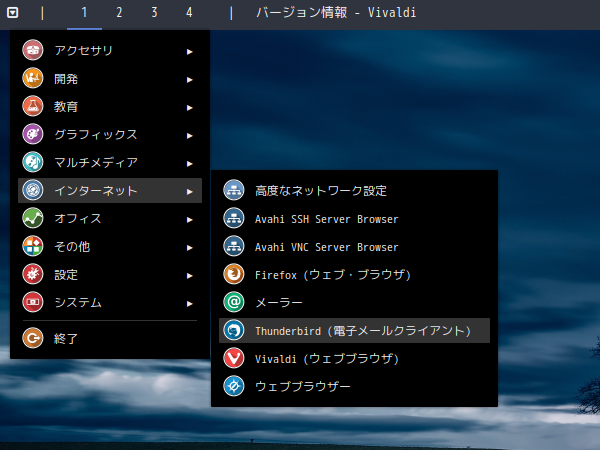Expand the オフィス submenu arrow

[189, 220]
